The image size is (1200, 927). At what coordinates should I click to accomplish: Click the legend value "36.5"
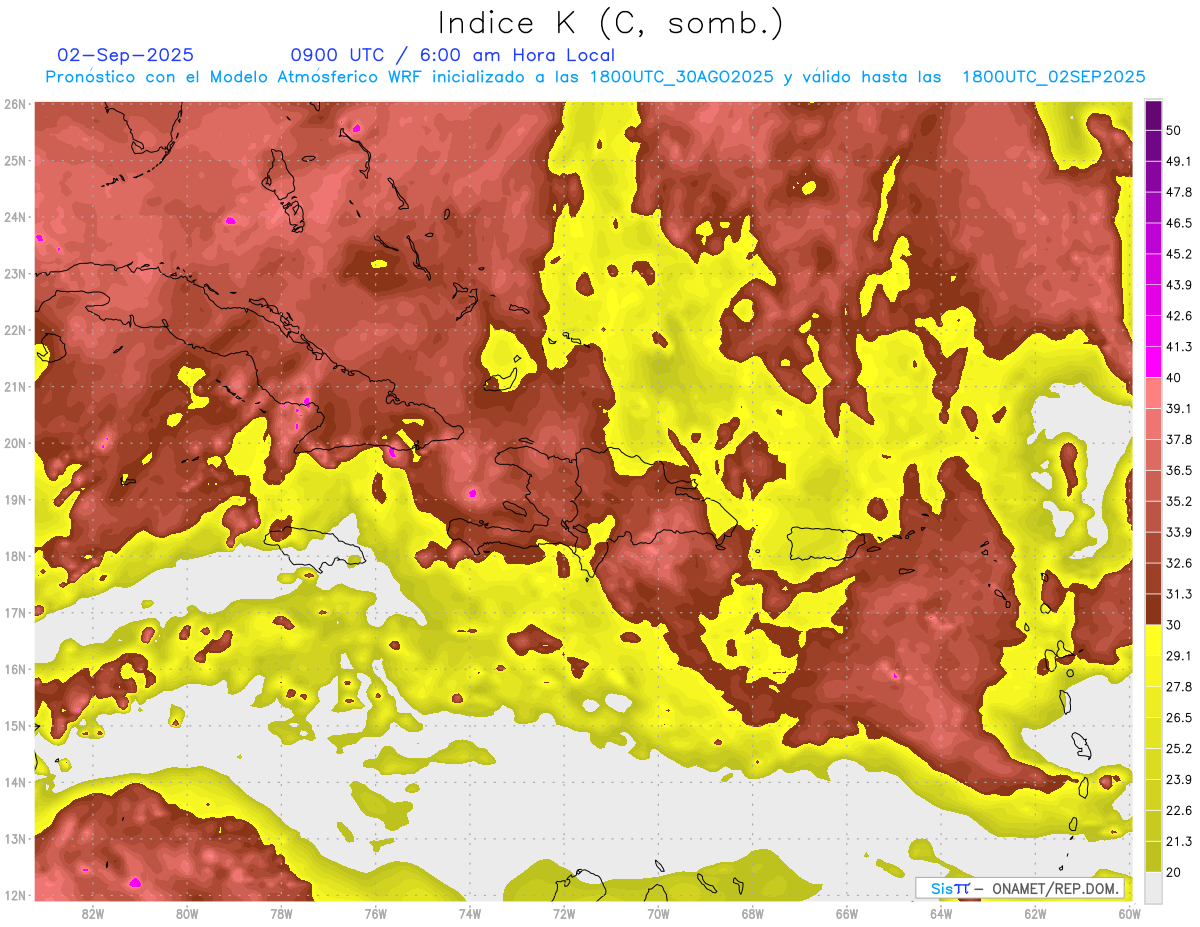click(x=1179, y=470)
